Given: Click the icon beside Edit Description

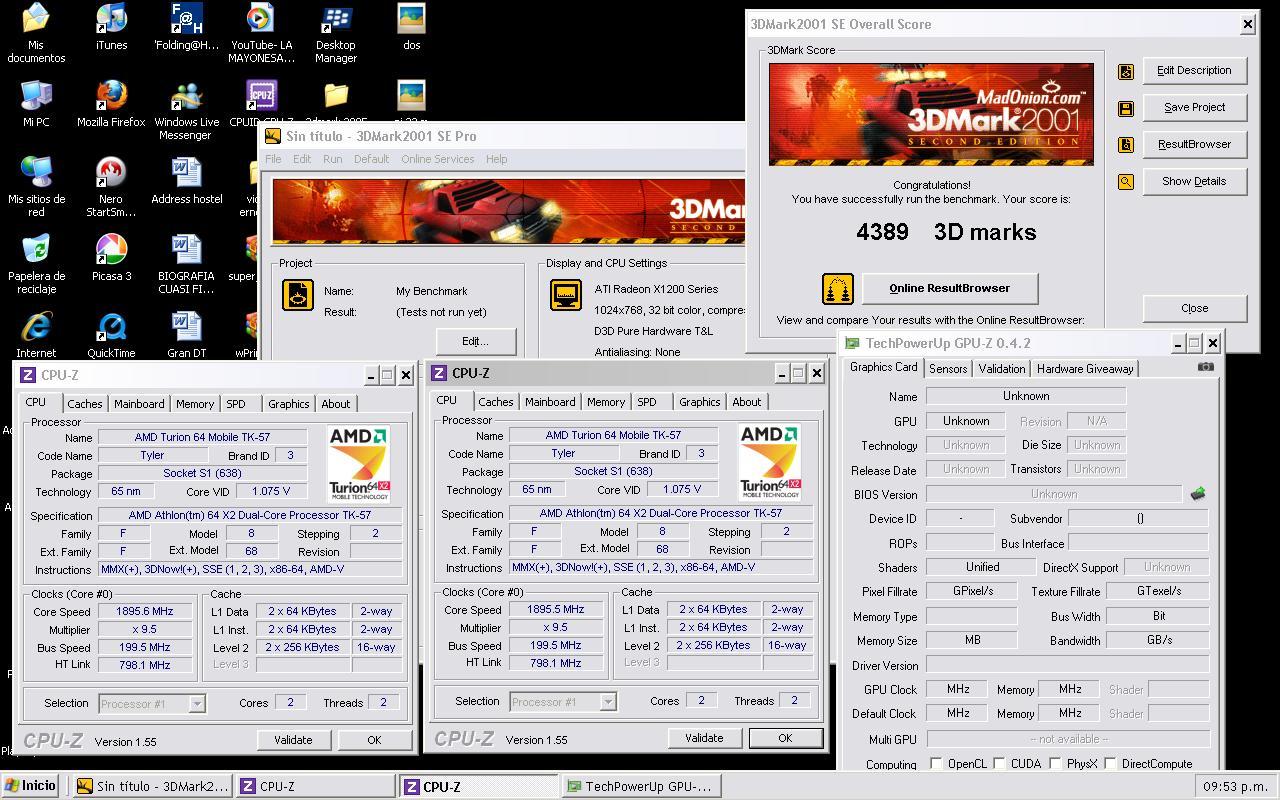Looking at the screenshot, I should [x=1126, y=71].
